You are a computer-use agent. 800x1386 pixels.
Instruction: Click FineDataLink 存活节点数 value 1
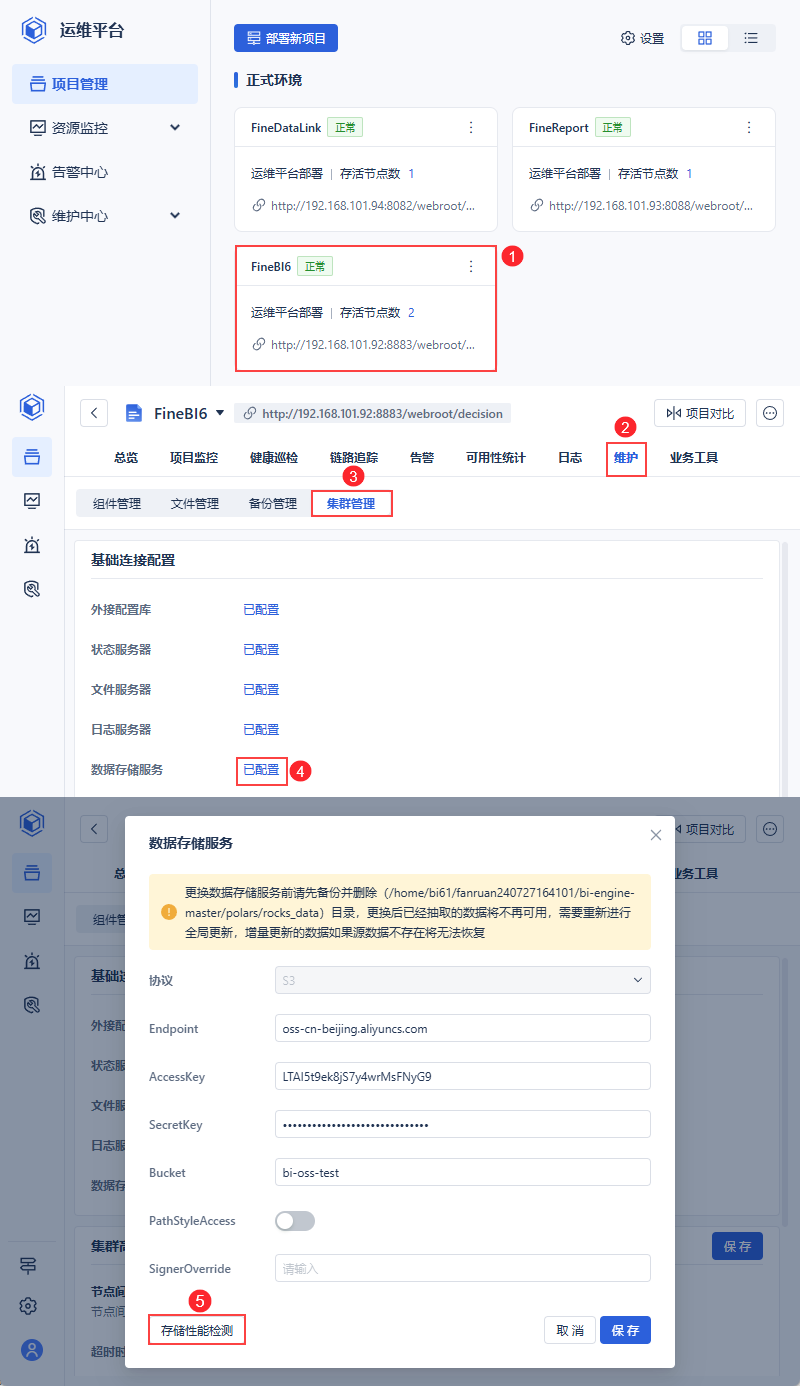[x=411, y=174]
